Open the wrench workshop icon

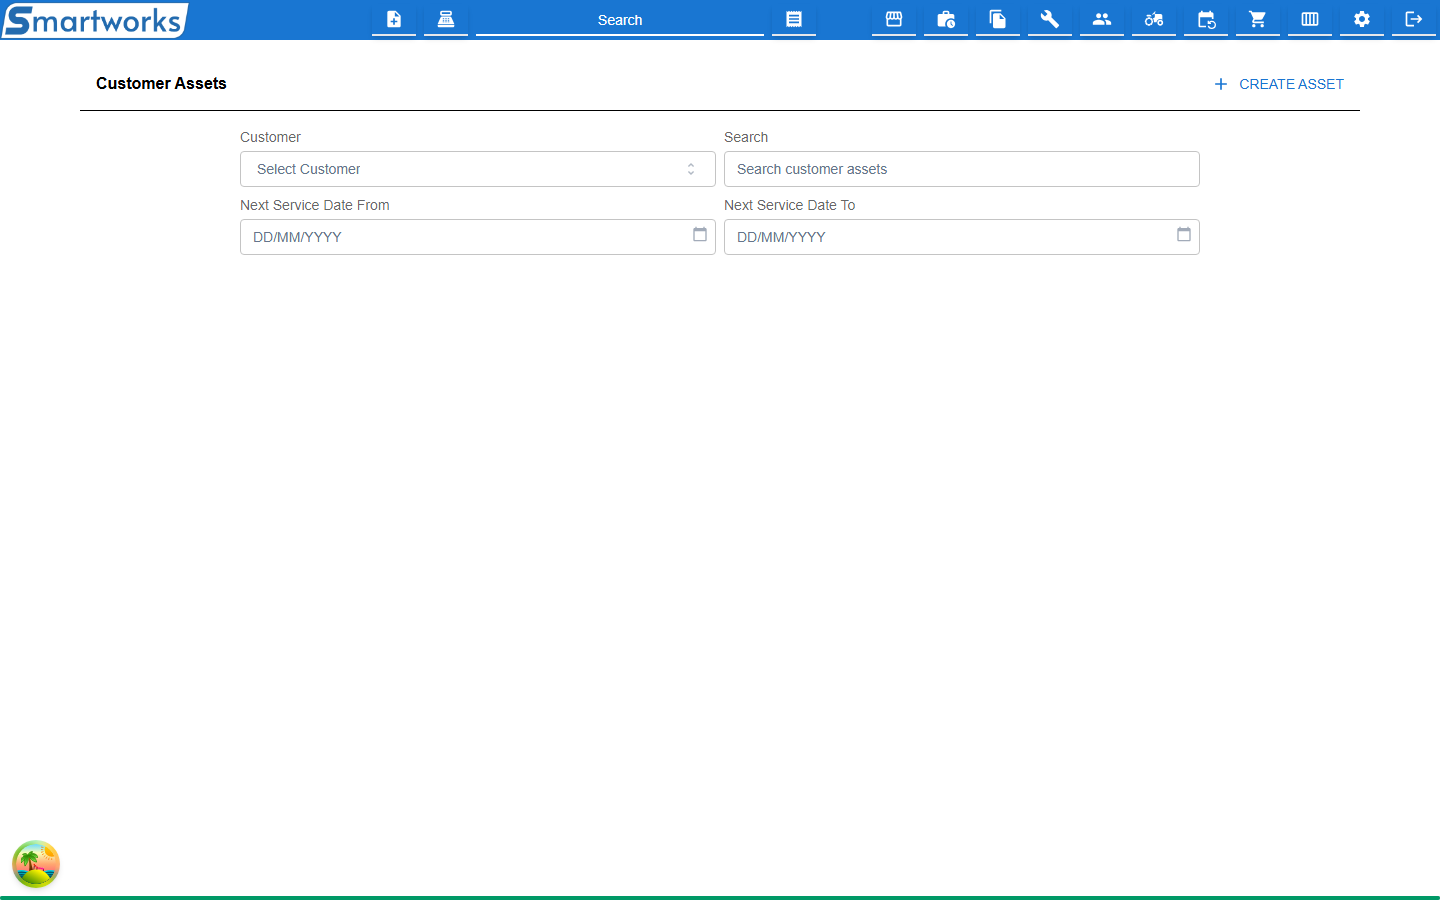tap(1050, 19)
